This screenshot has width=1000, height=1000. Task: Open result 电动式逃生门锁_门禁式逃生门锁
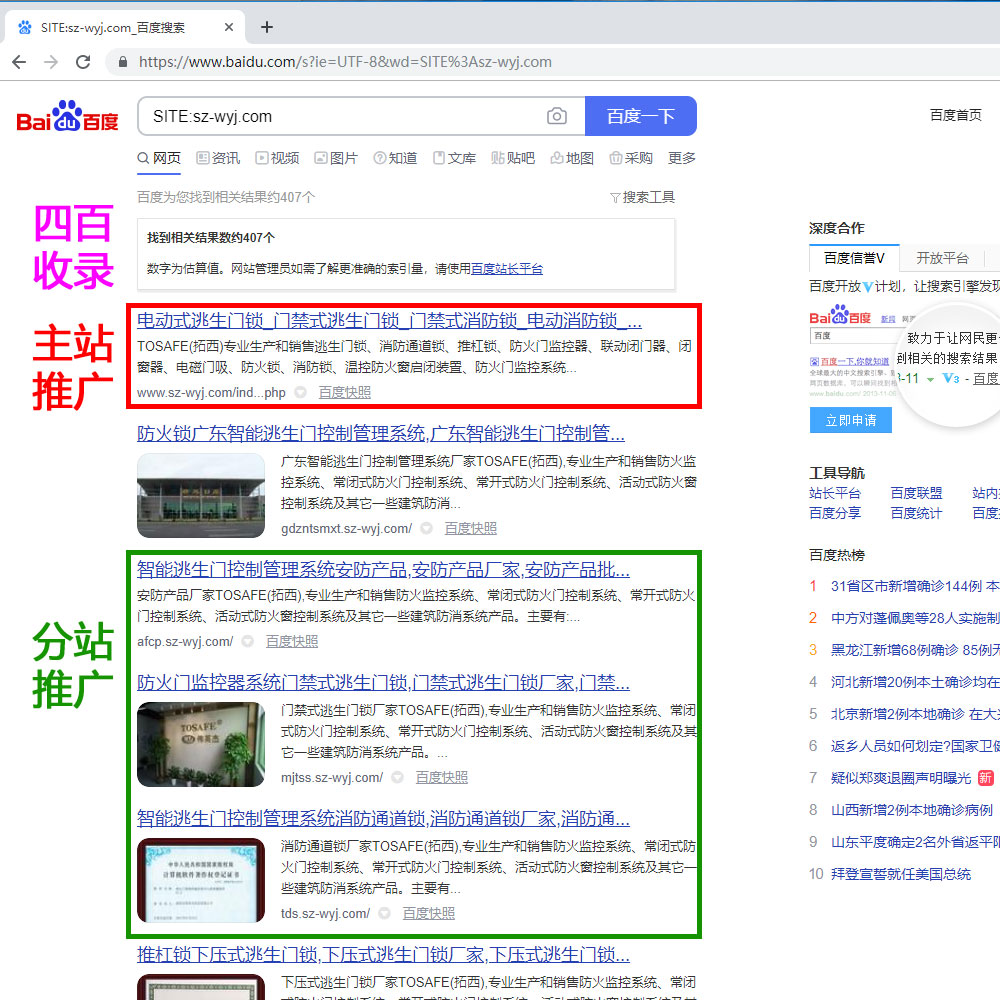[389, 321]
